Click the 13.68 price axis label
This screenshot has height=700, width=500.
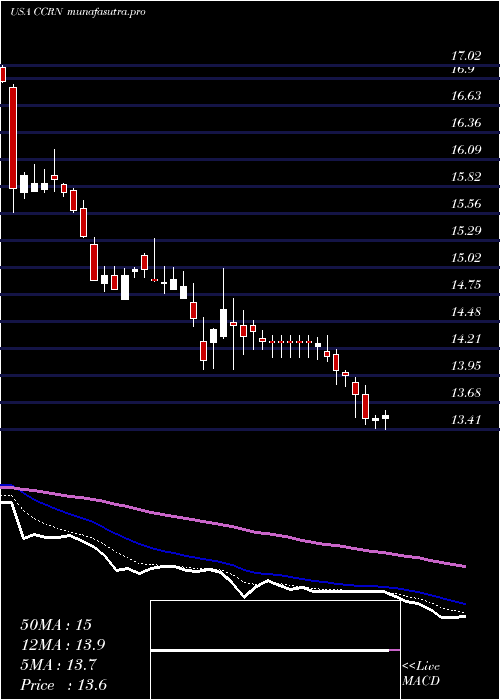[466, 393]
